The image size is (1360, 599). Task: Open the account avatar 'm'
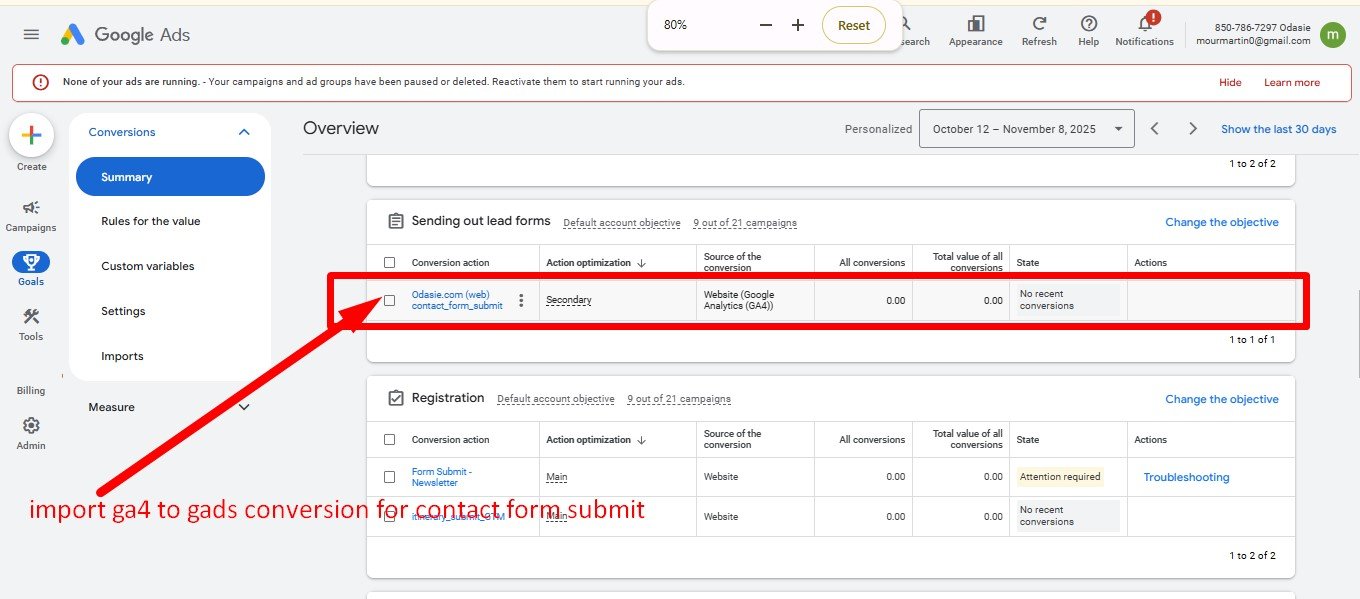1332,35
